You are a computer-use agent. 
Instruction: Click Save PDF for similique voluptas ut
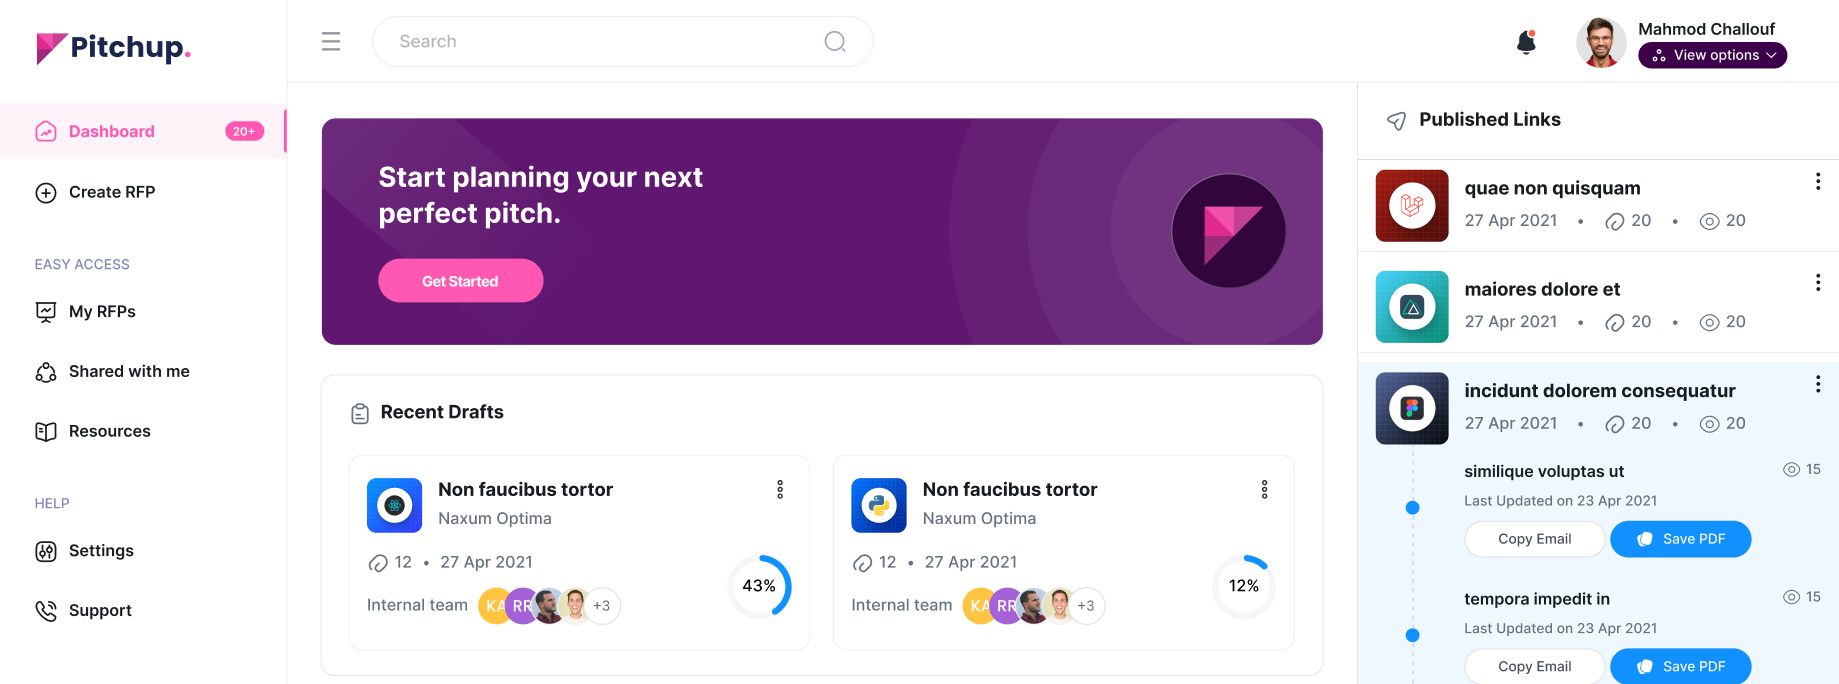click(x=1680, y=539)
